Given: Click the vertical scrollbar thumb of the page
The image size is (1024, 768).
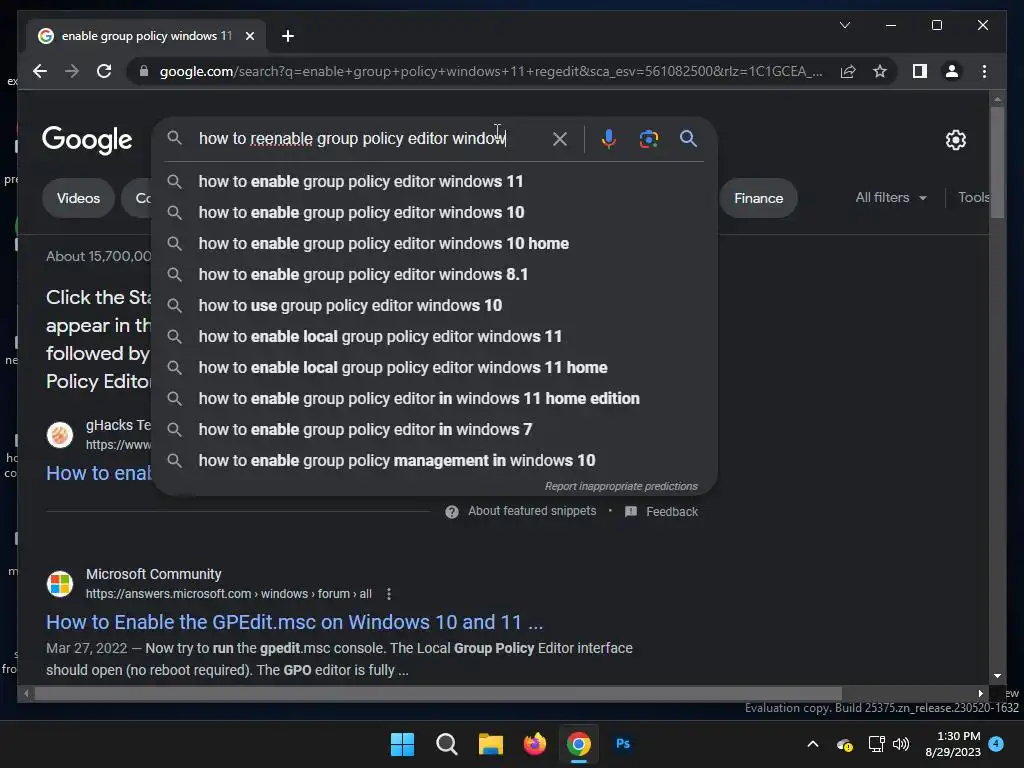Looking at the screenshot, I should click(997, 162).
